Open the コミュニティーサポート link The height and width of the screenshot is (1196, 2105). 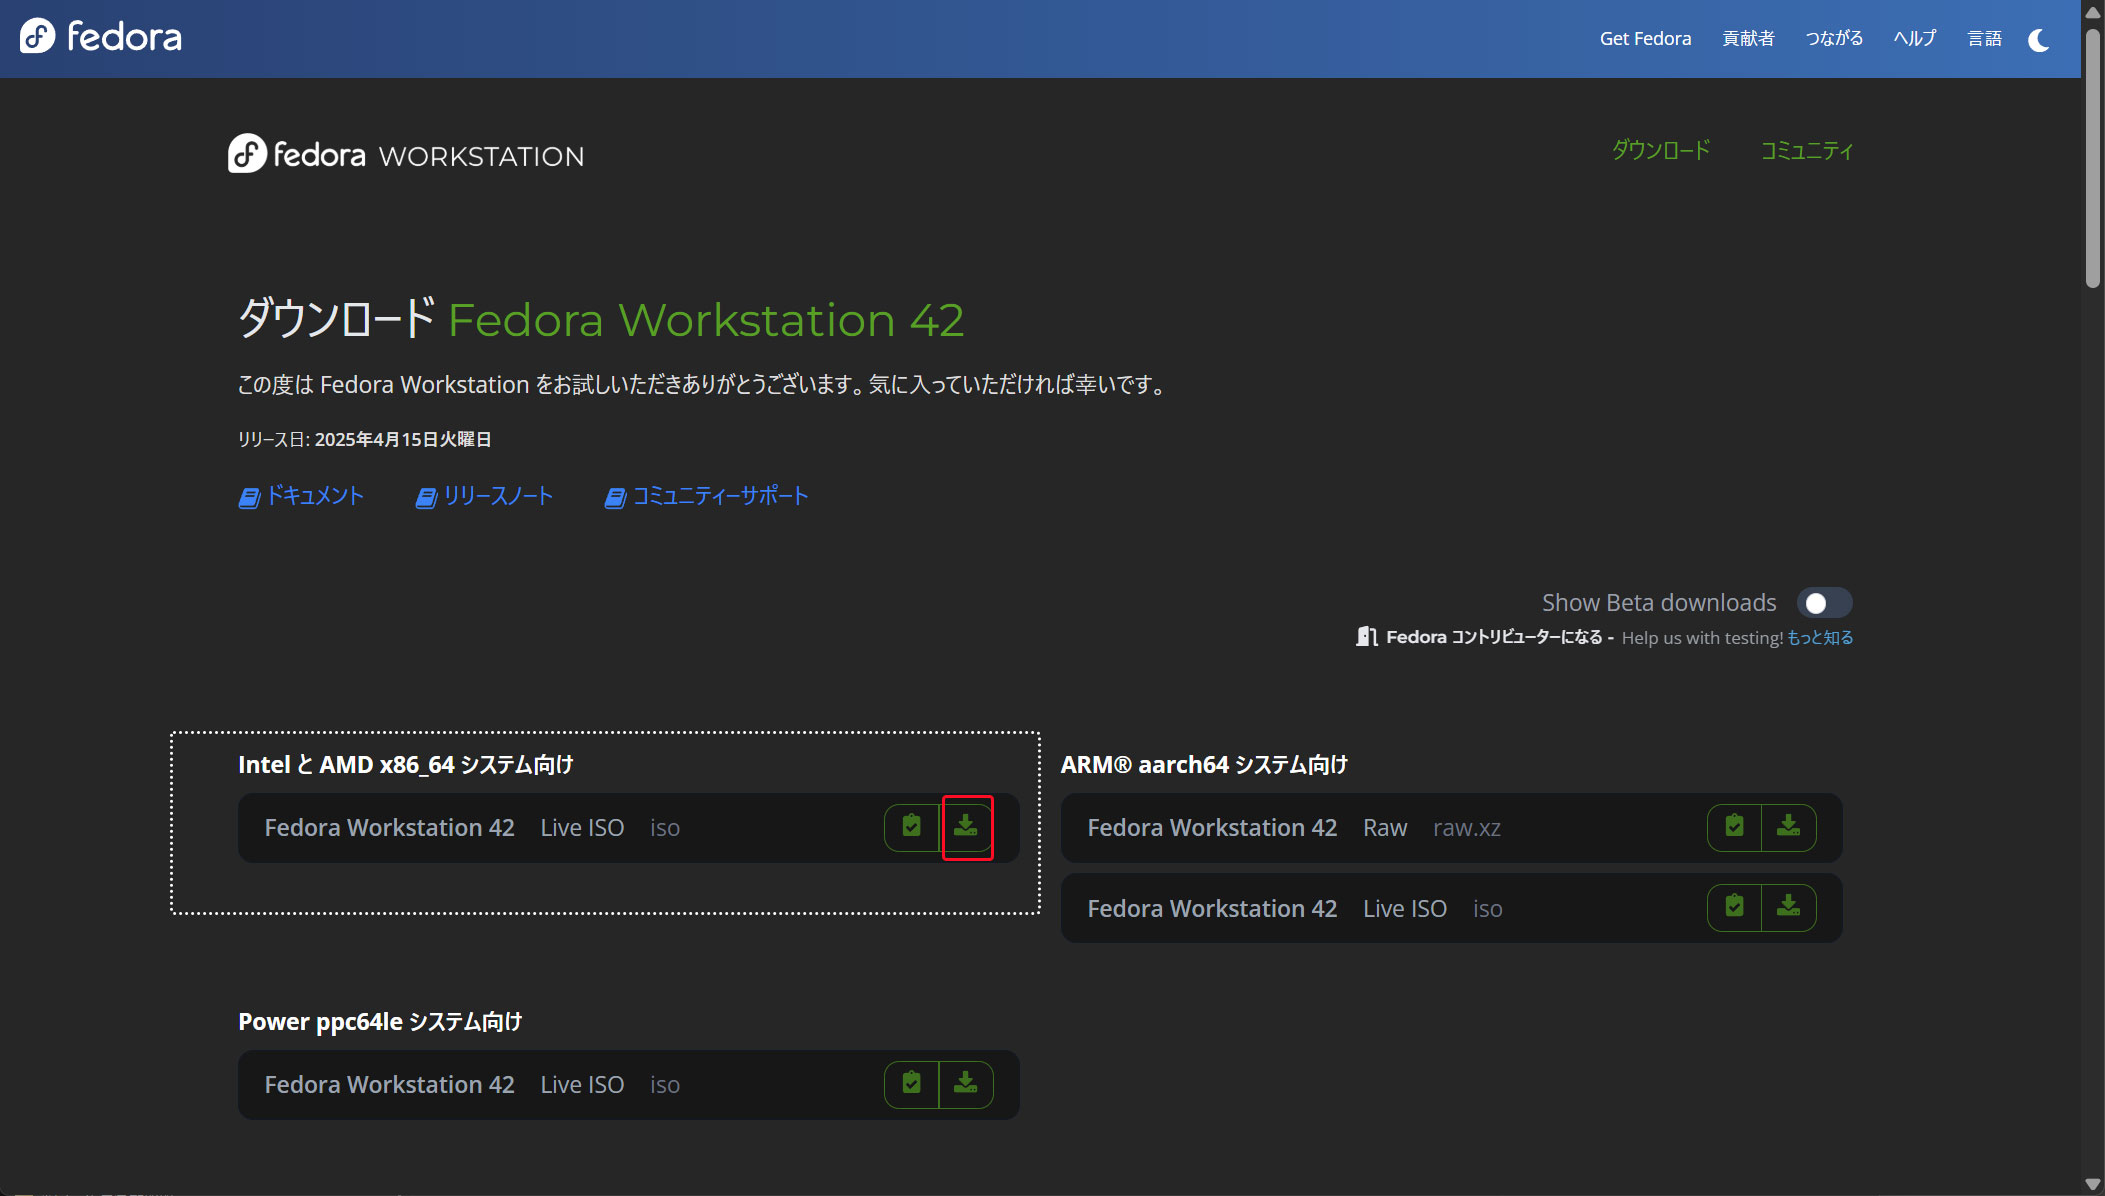click(x=720, y=496)
